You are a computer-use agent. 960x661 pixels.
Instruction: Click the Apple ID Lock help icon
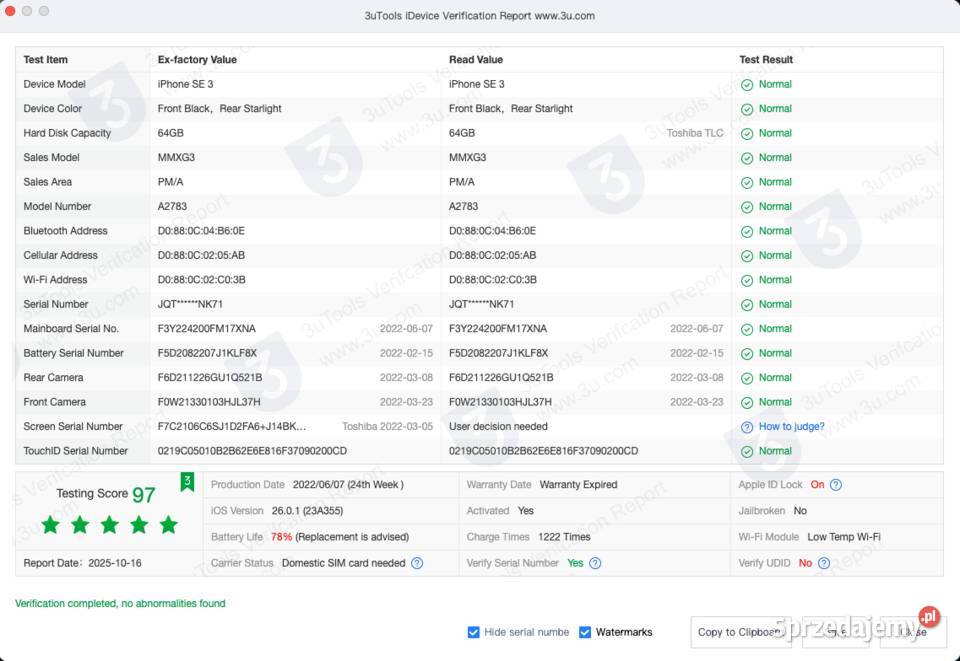[x=836, y=485]
